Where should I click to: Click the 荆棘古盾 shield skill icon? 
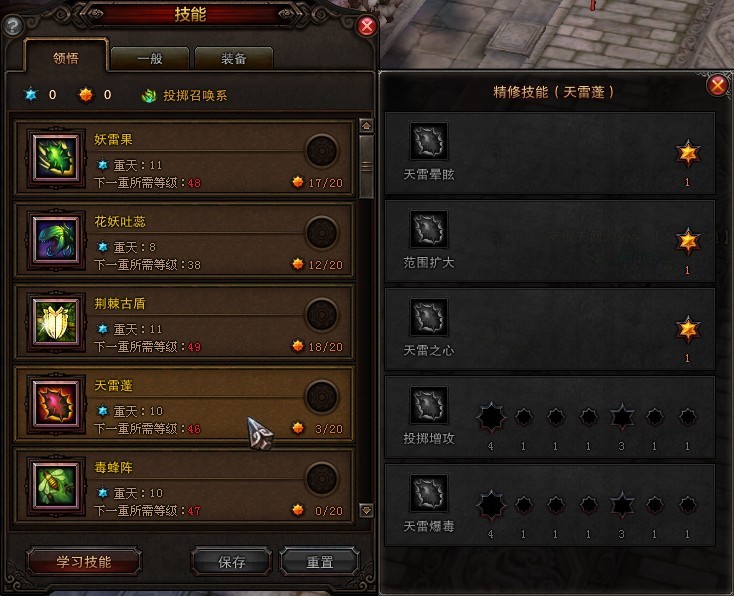click(x=56, y=322)
